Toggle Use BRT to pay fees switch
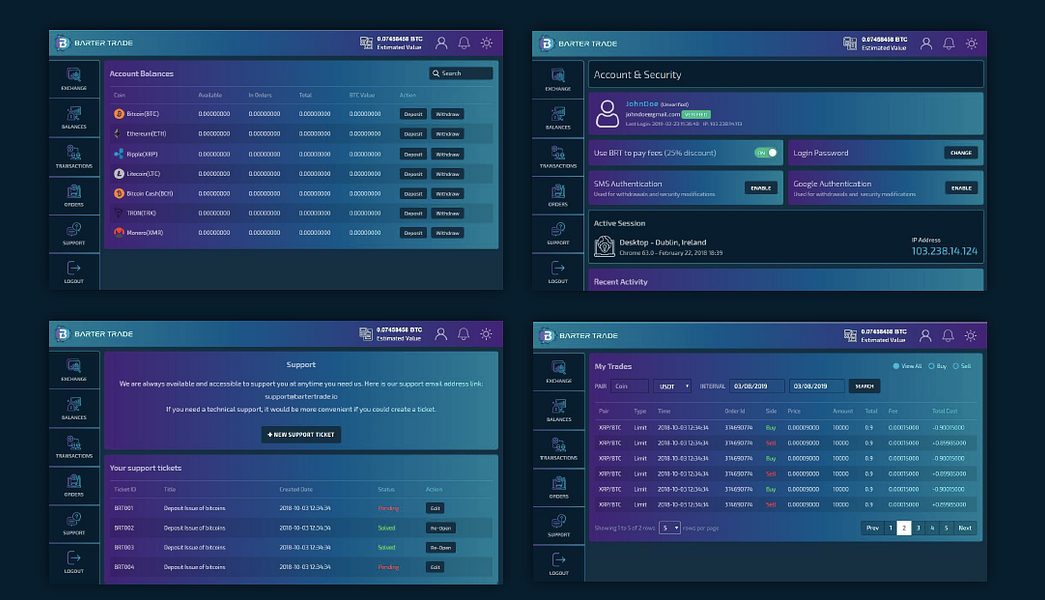Viewport: 1045px width, 600px height. coord(766,153)
